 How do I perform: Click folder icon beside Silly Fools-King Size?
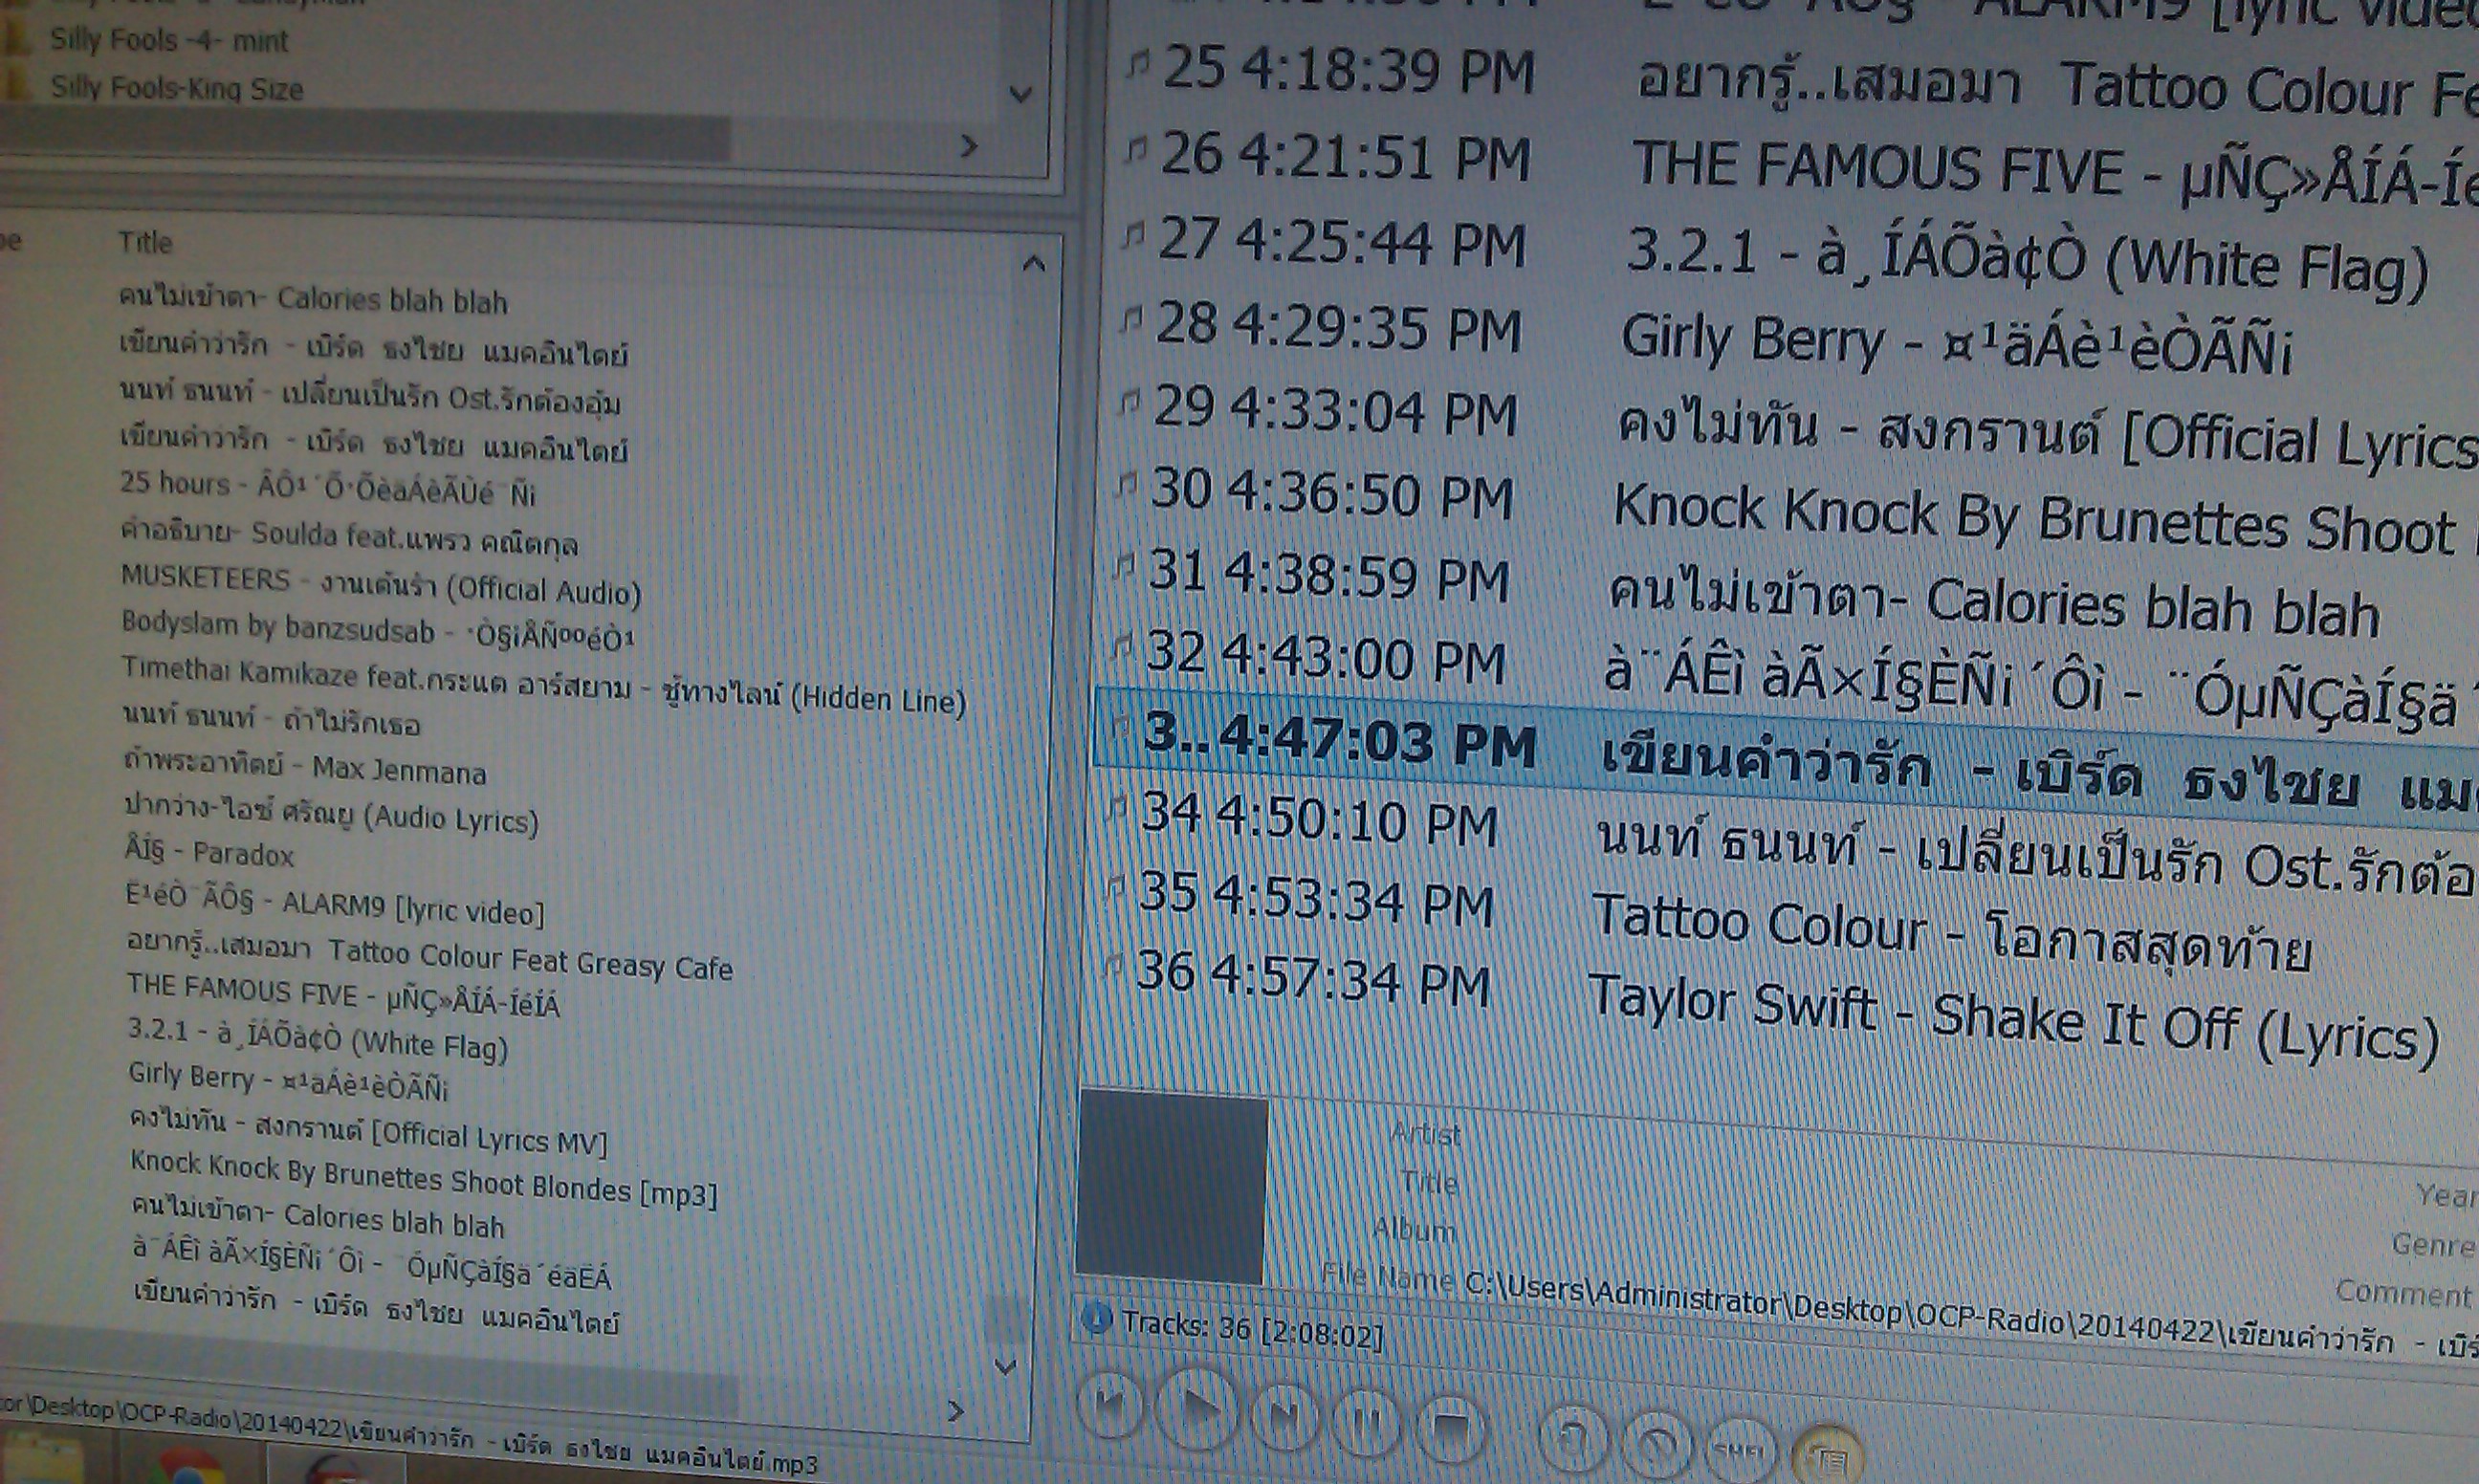pyautogui.click(x=16, y=84)
